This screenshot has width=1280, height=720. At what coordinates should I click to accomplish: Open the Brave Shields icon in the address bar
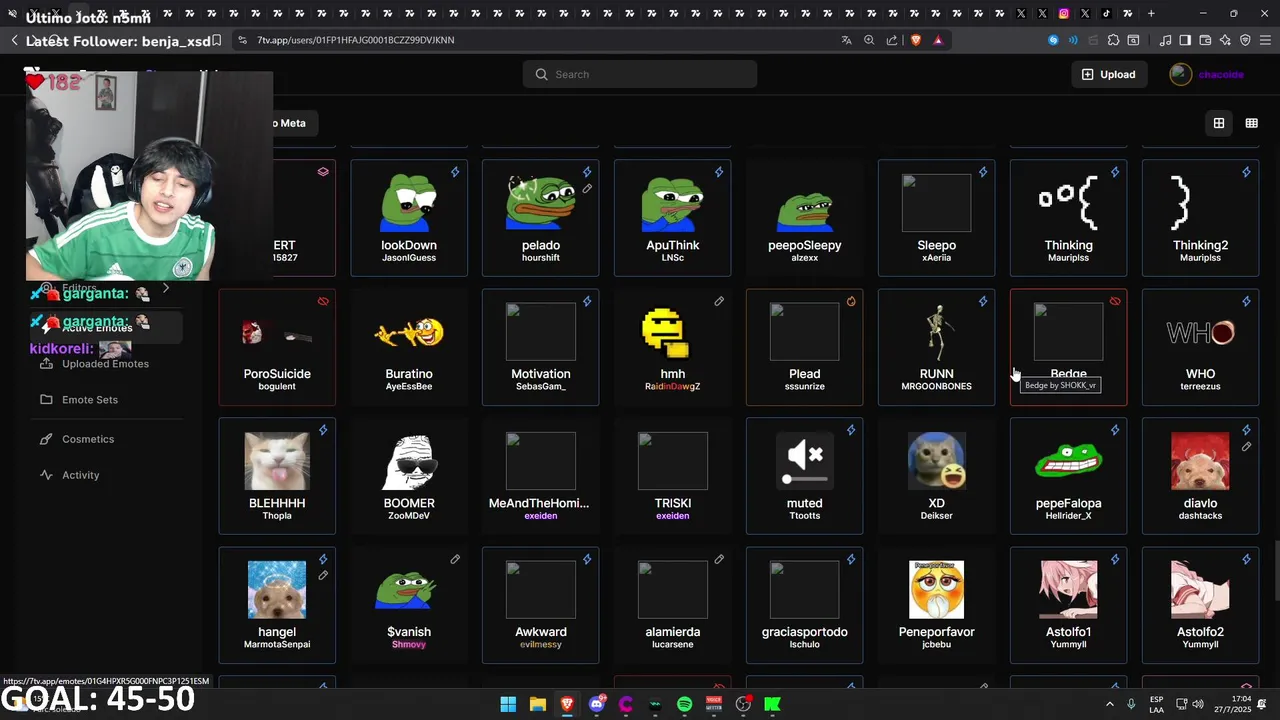[914, 40]
